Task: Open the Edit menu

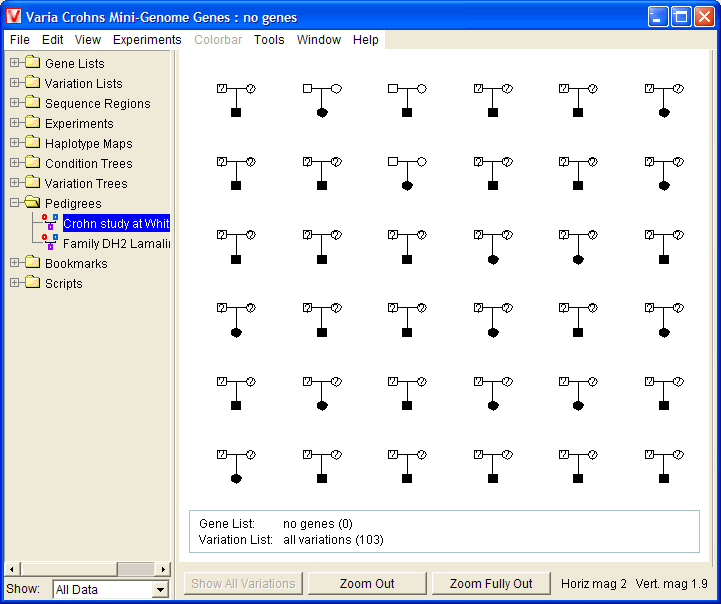Action: click(52, 40)
